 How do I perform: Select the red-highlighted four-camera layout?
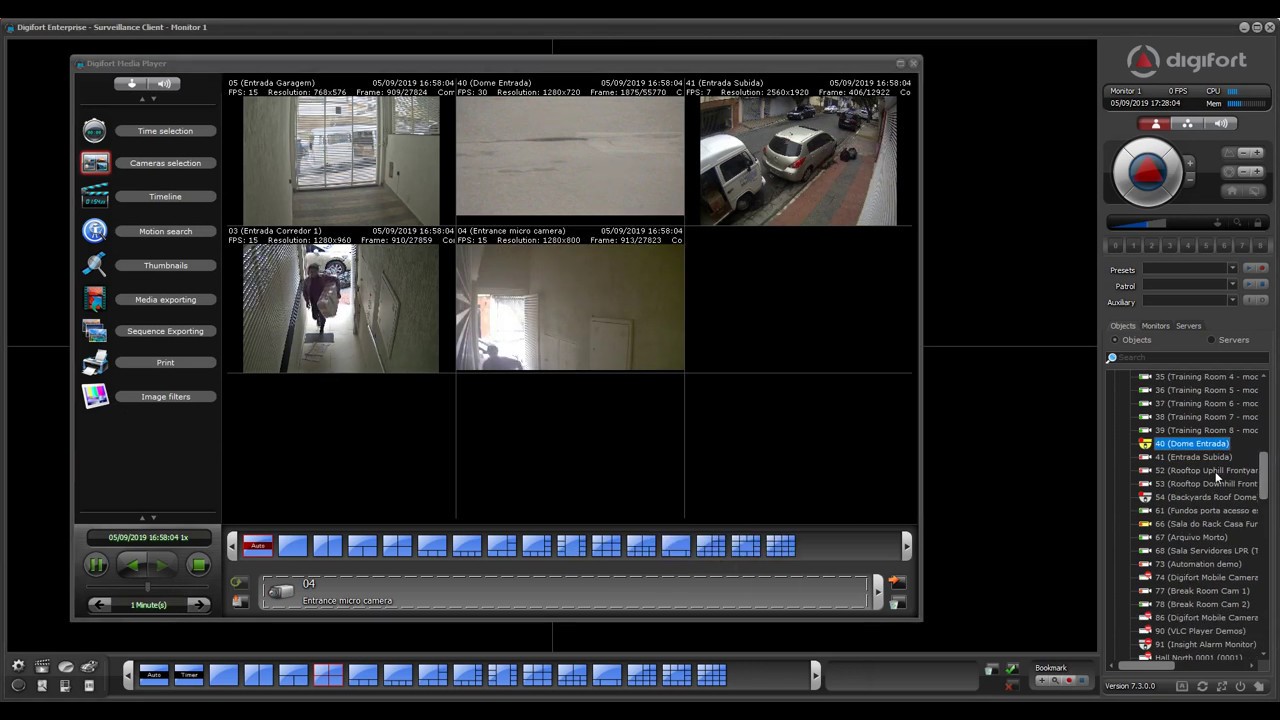(328, 675)
